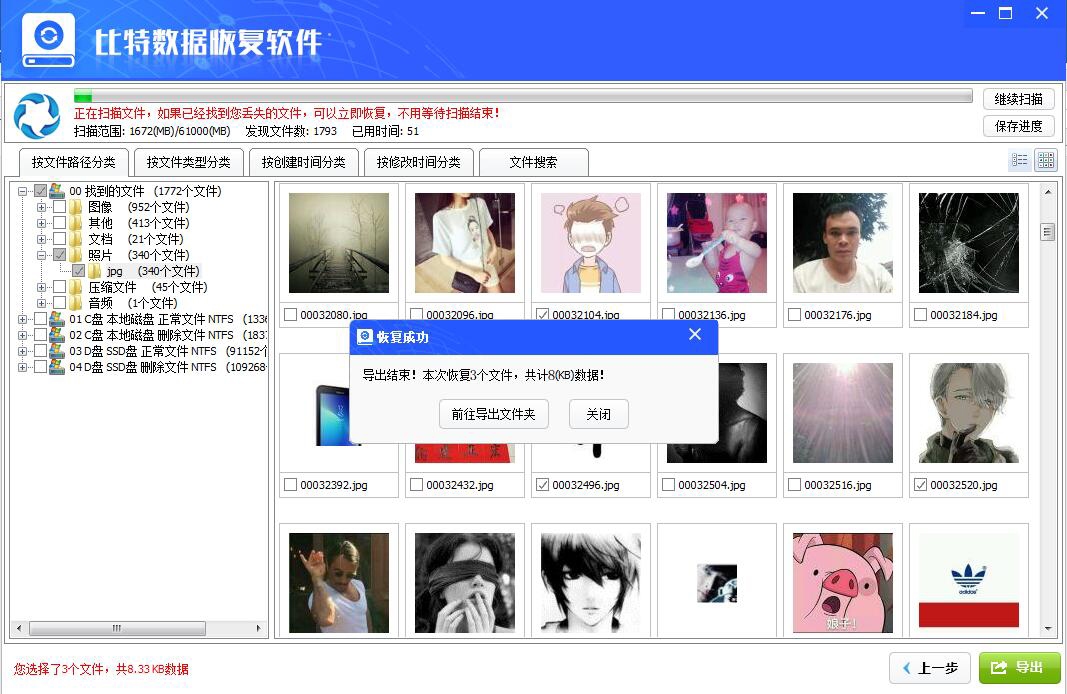Click the 其他 folder icon
Viewport: 1067px width, 694px height.
[76, 223]
